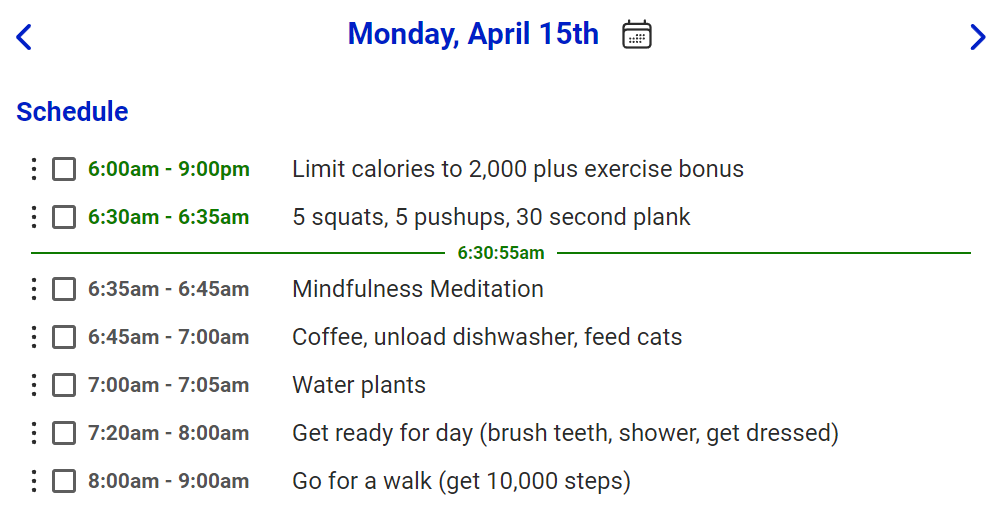Open three-dot menu for Coffee, unload dishwasher task
The image size is (1003, 511).
(34, 337)
